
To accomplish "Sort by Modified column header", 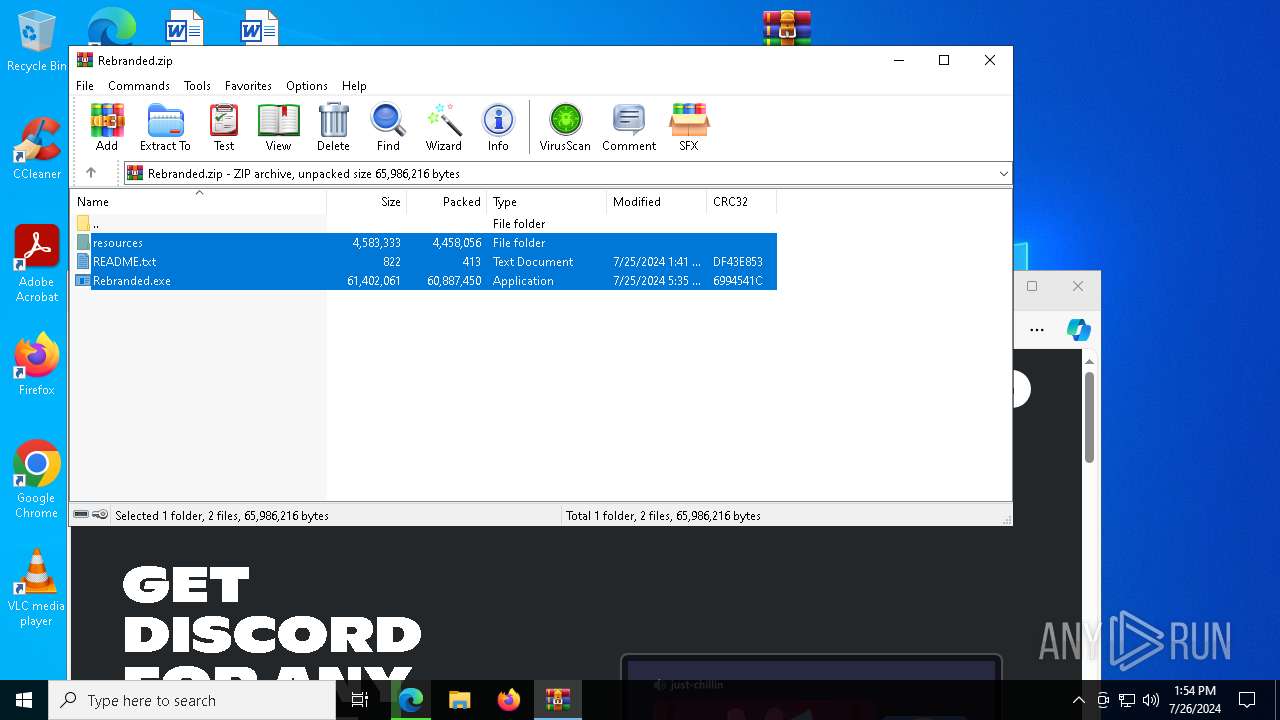I will tap(657, 202).
